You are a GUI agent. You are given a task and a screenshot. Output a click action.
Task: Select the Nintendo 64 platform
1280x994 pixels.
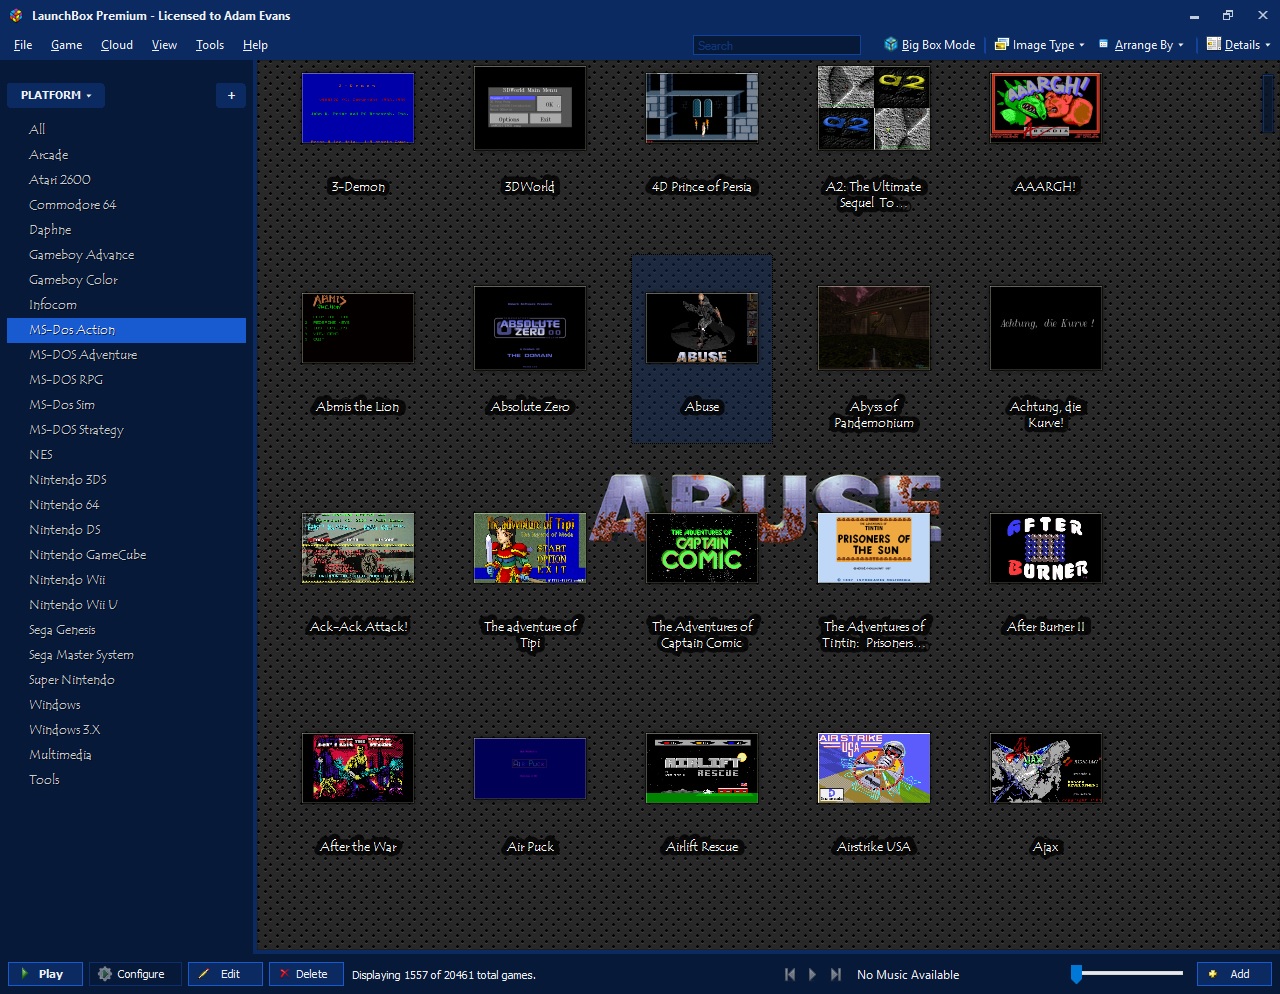126,504
